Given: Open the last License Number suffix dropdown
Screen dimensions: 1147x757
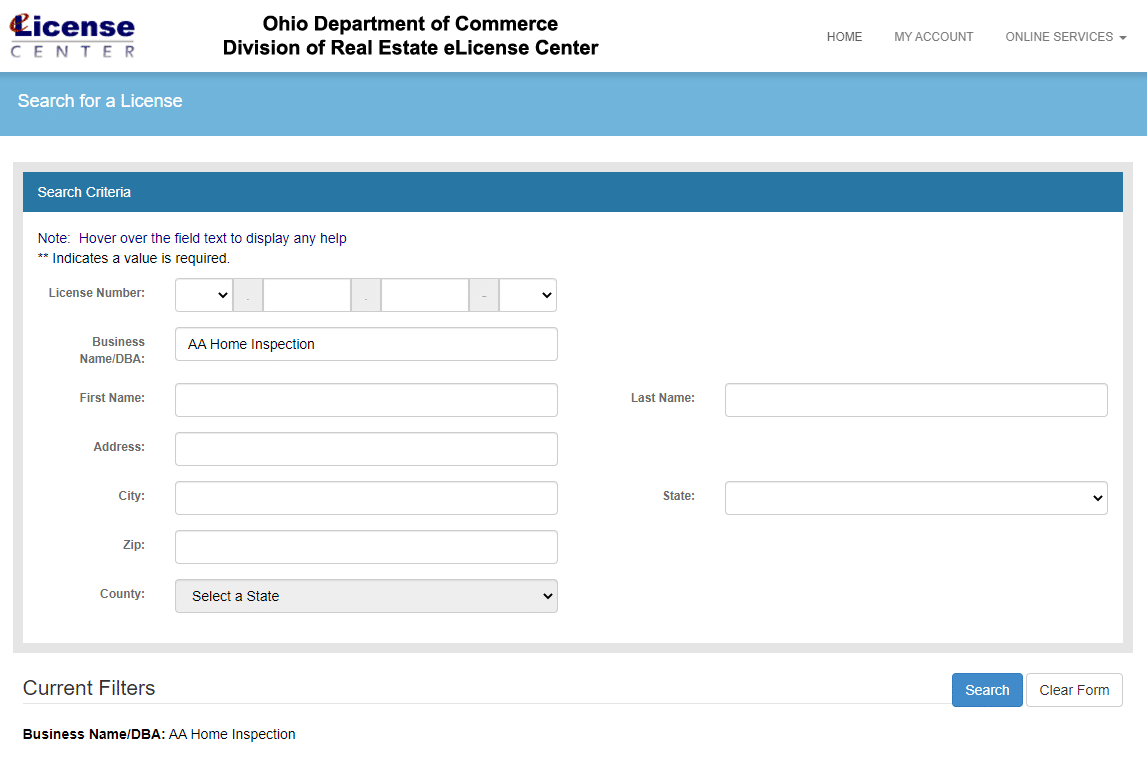Looking at the screenshot, I should 527,294.
